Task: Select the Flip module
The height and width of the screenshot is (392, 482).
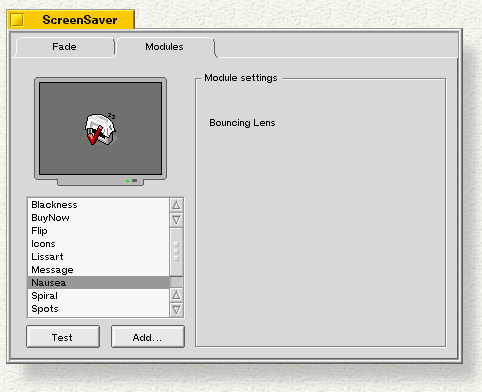Action: (x=98, y=231)
